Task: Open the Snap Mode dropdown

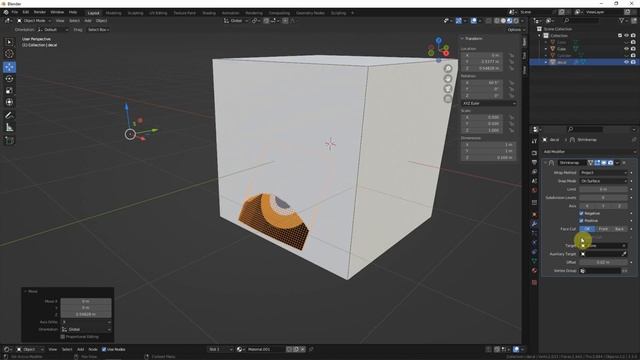Action: tap(603, 181)
